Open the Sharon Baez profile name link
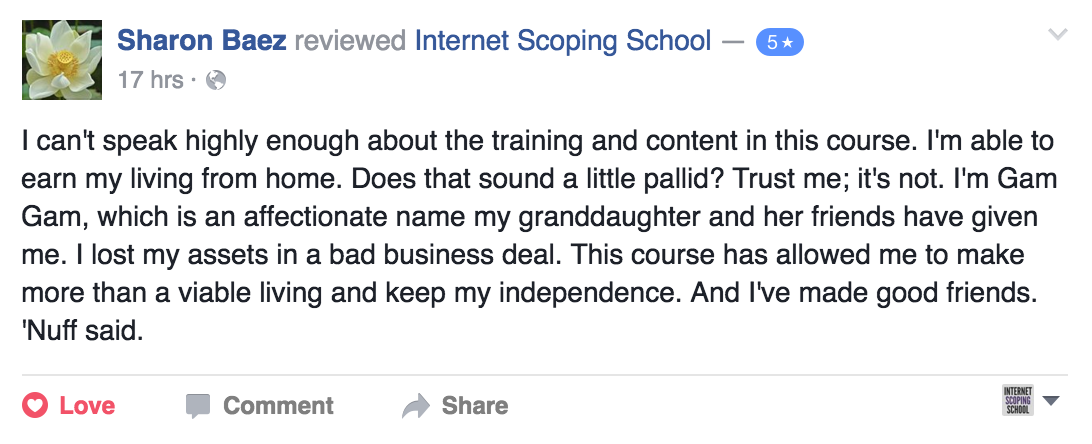The height and width of the screenshot is (444, 1092). [x=201, y=41]
